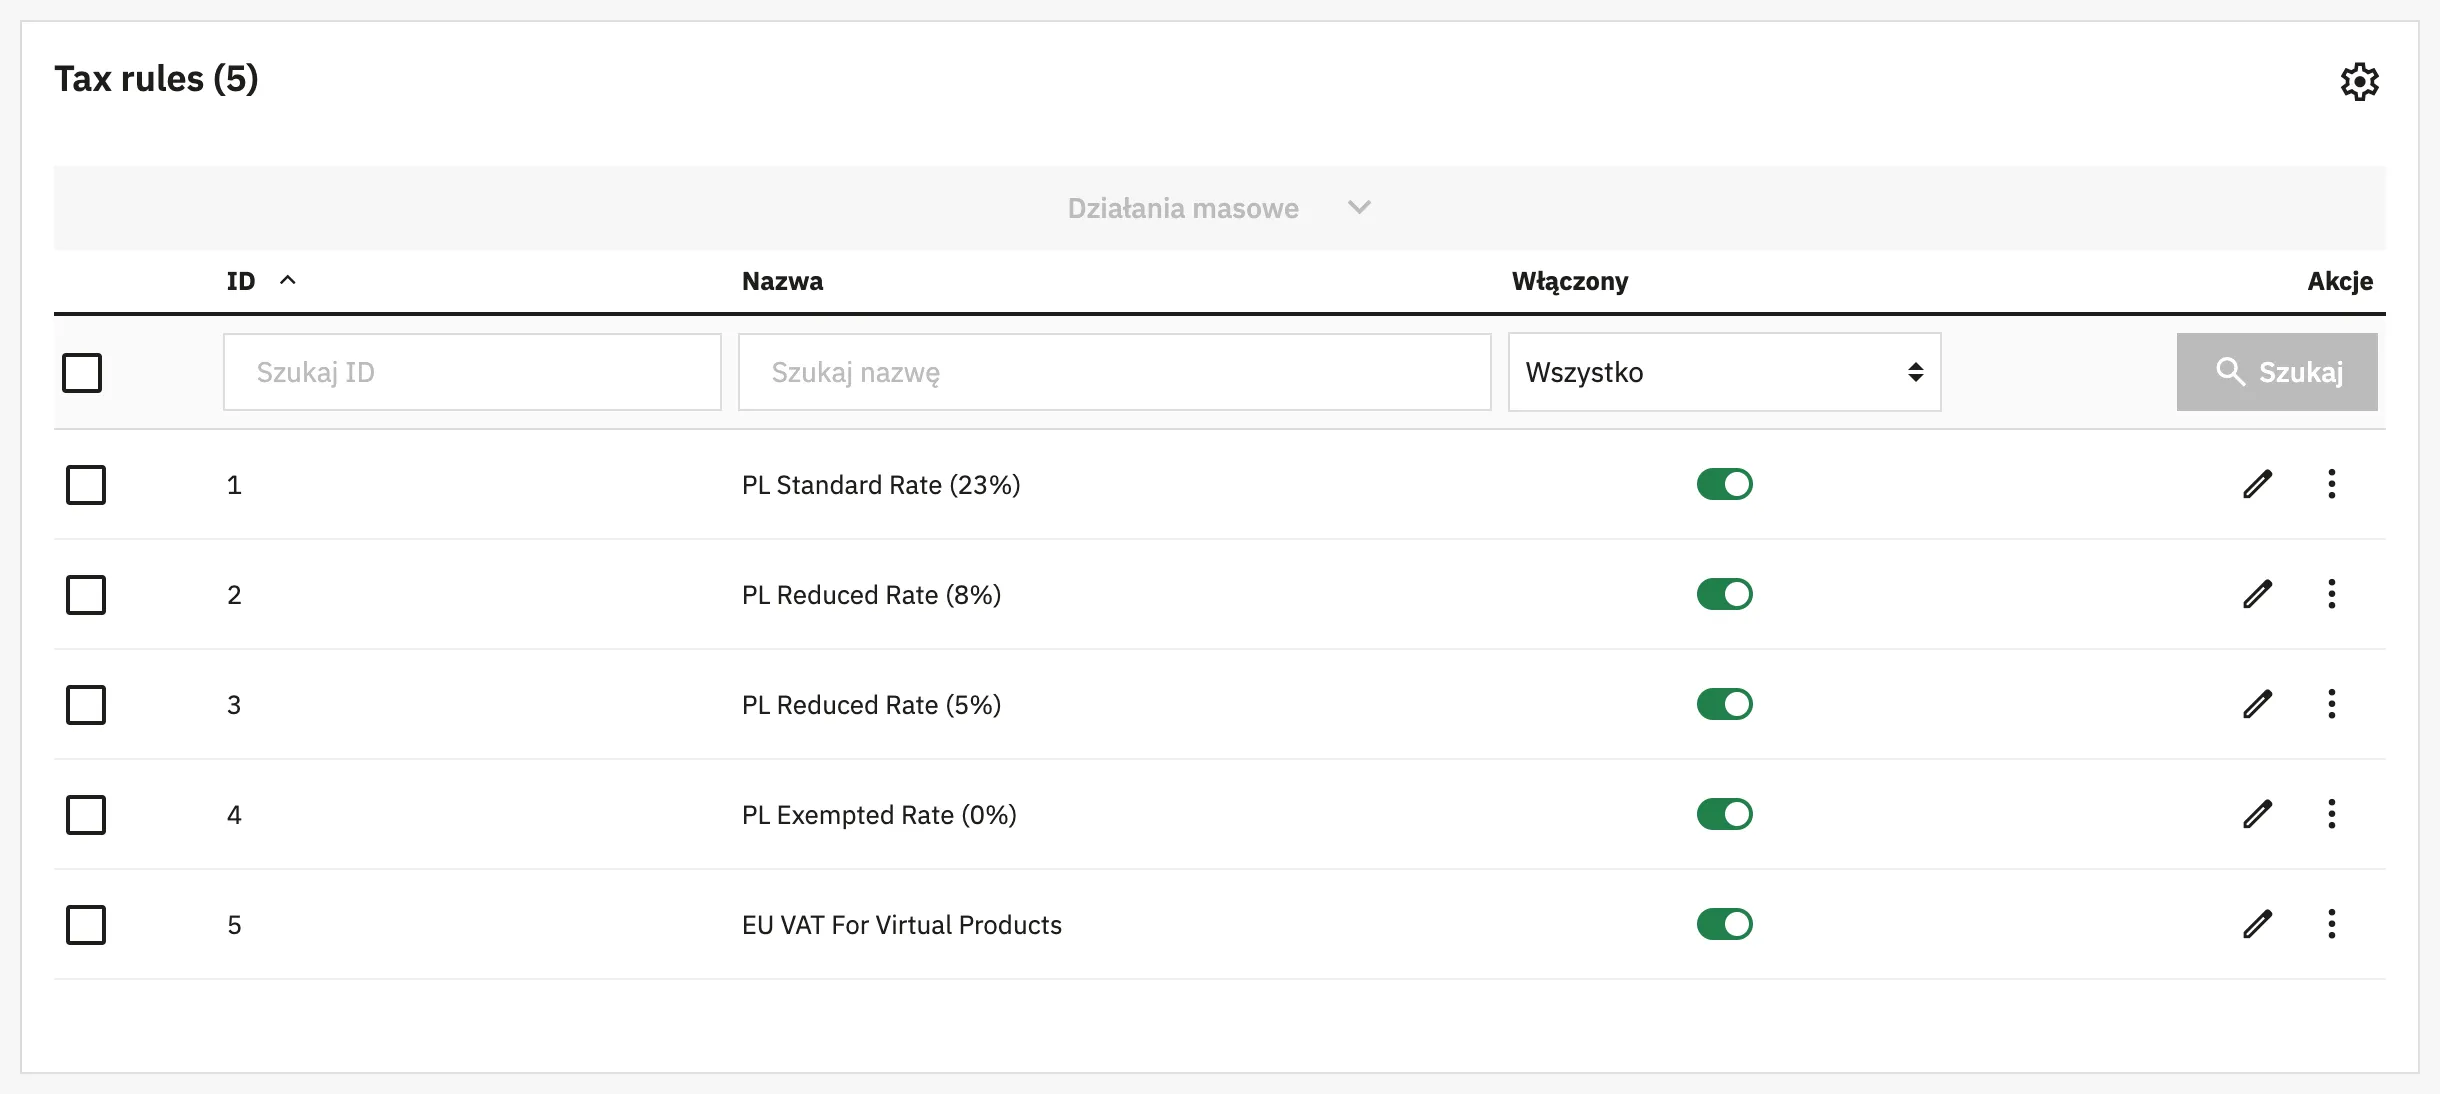Edit PL Reduced Rate (8%) with pencil icon

click(x=2257, y=594)
